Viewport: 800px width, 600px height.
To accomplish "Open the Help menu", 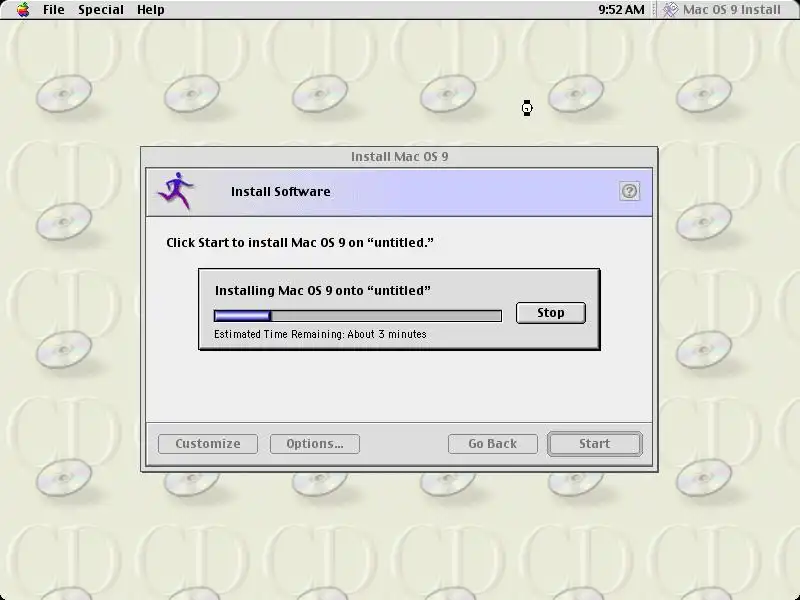I will 151,10.
